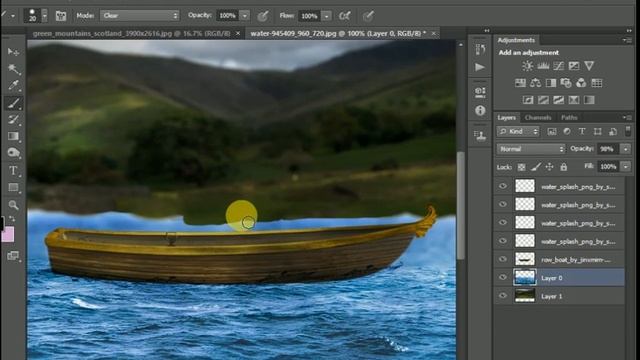Select the Layers tab
The width and height of the screenshot is (640, 360).
(507, 118)
